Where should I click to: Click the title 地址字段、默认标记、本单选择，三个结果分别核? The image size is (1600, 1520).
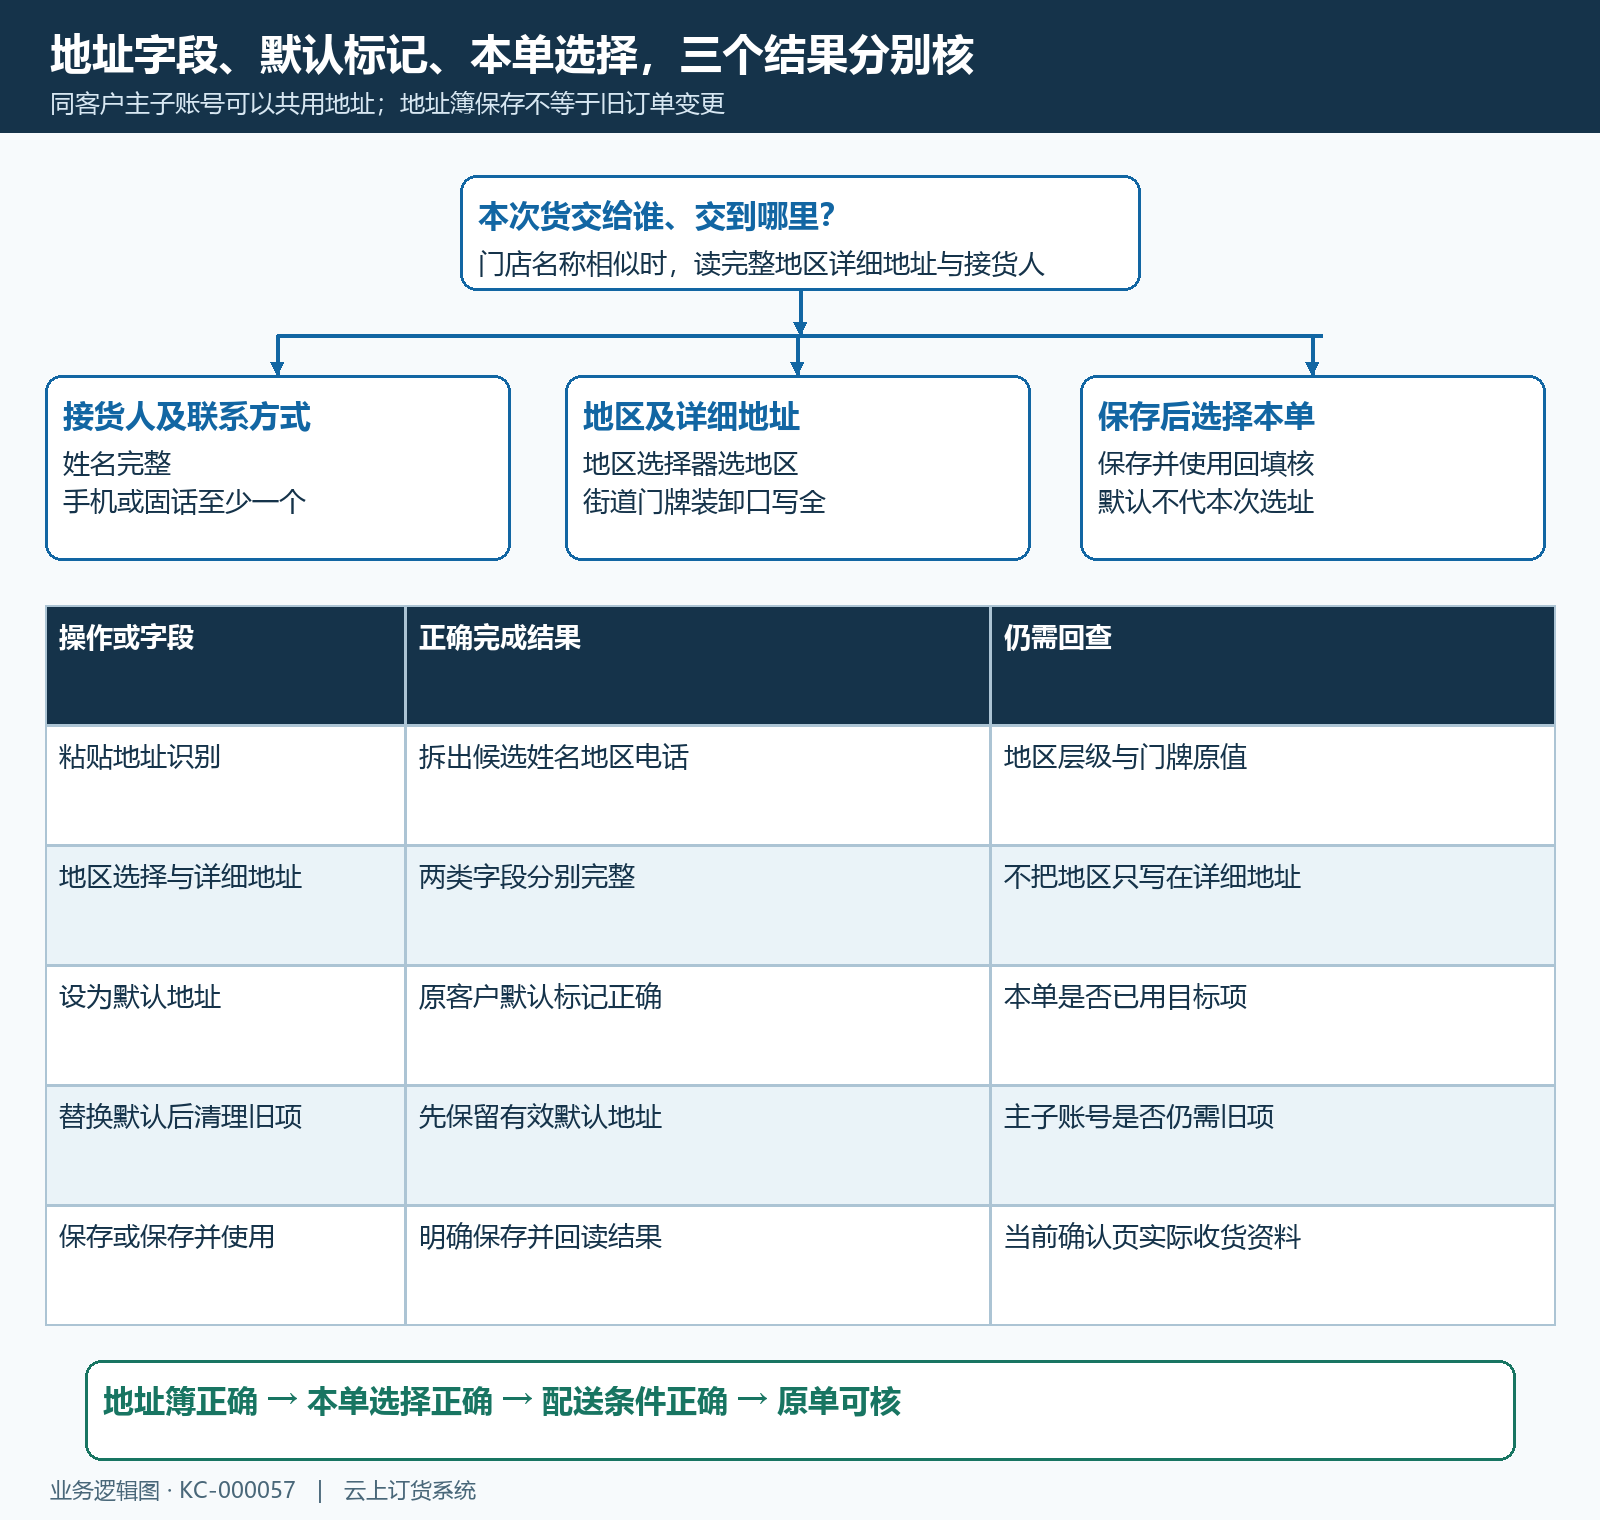tap(512, 55)
